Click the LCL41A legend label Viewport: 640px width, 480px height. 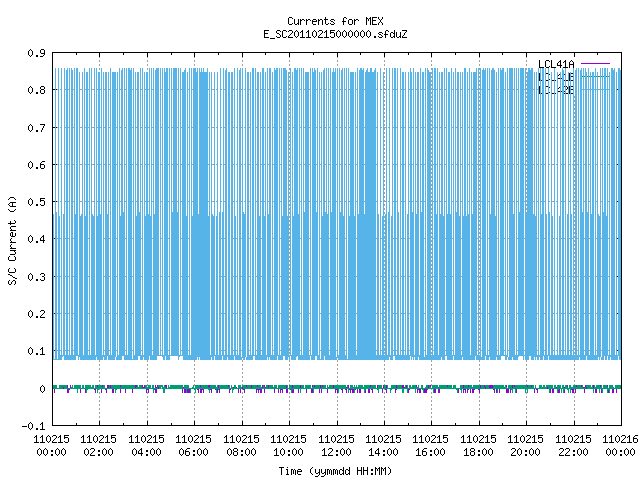click(556, 64)
